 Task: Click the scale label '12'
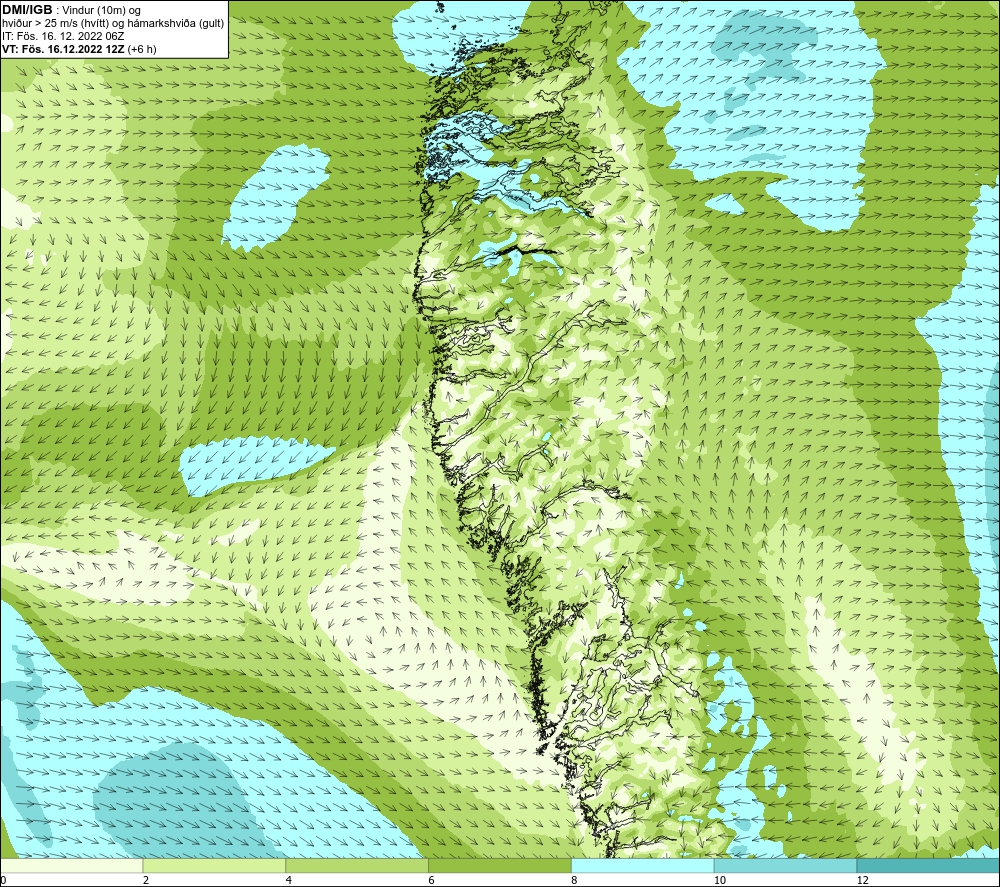point(863,880)
